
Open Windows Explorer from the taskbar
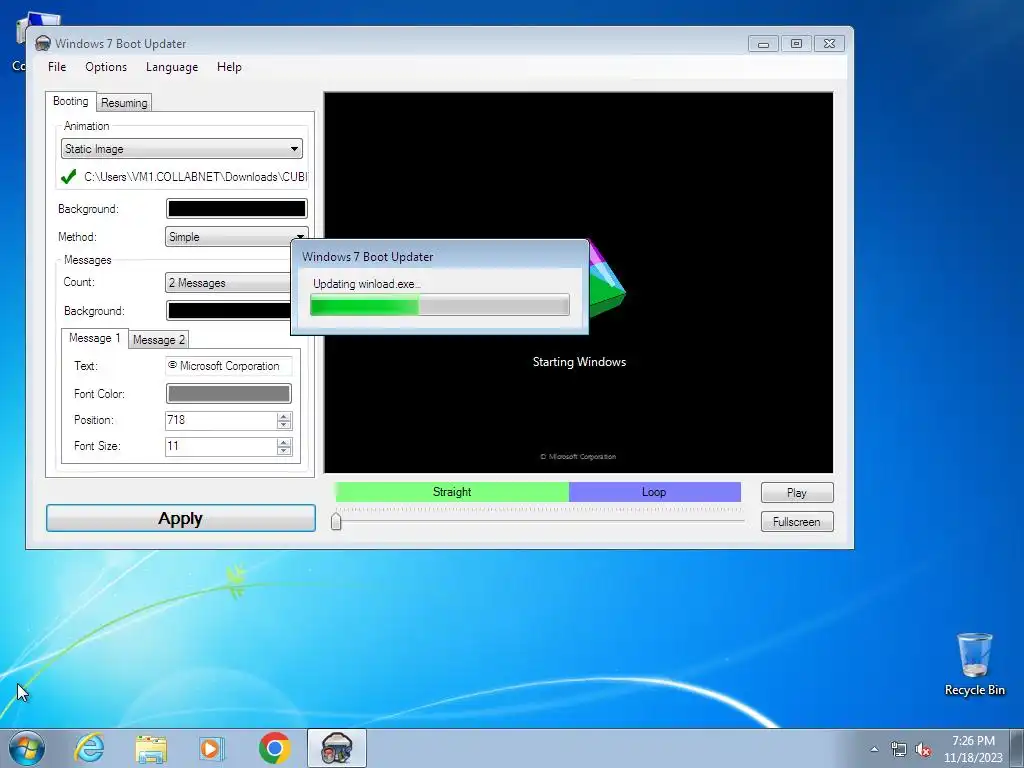point(151,748)
